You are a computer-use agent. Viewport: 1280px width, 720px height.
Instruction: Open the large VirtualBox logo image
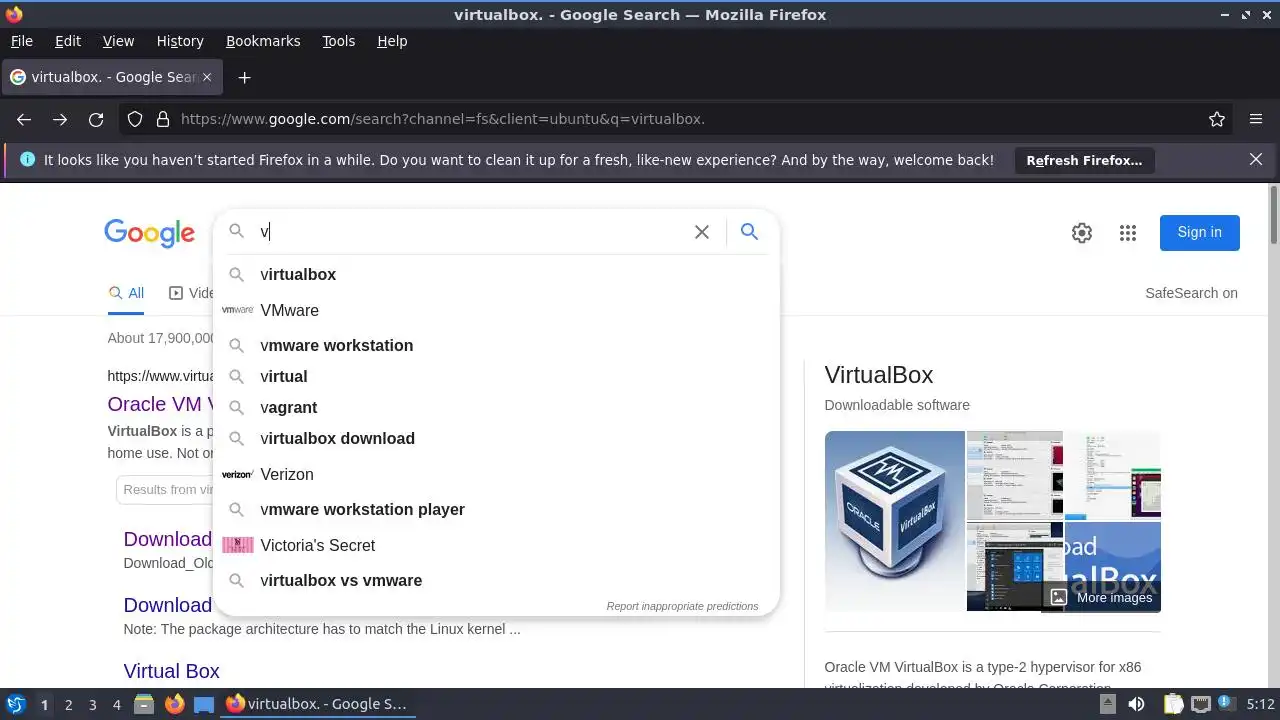pyautogui.click(x=894, y=521)
